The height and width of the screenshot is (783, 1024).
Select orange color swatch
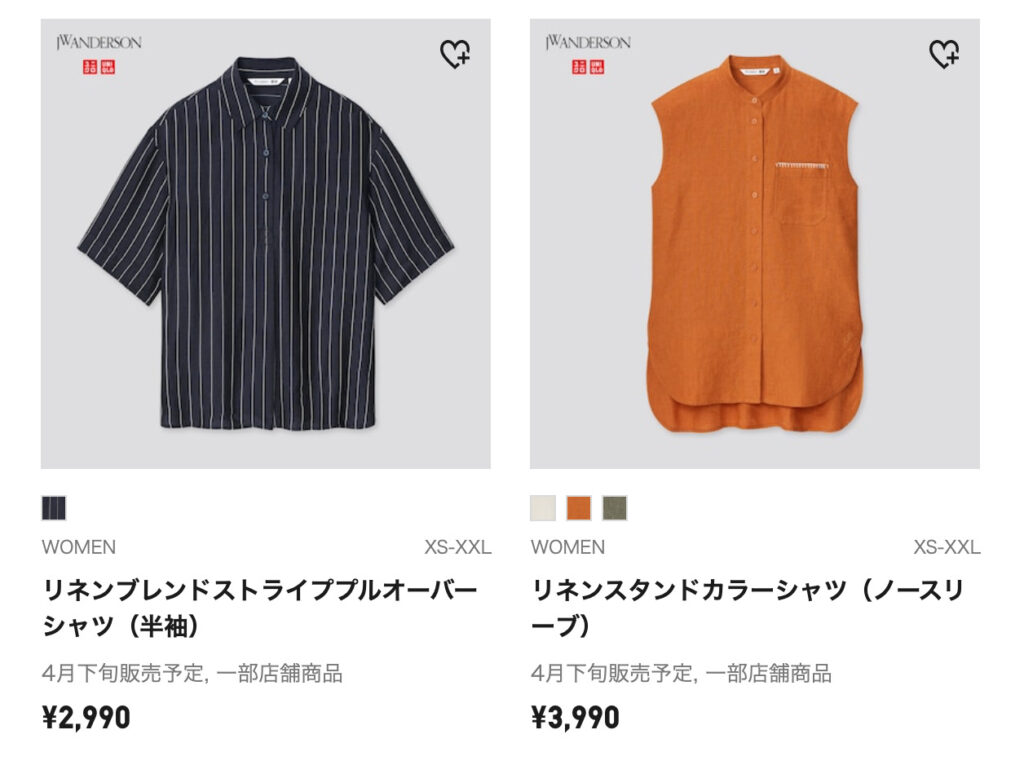[579, 507]
